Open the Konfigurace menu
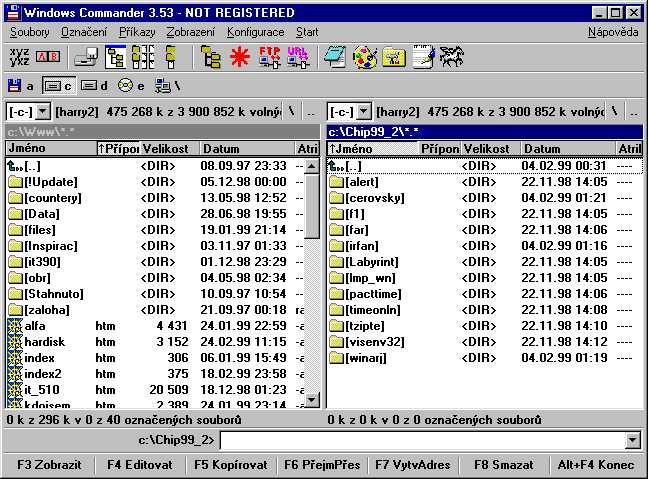The height and width of the screenshot is (479, 648). point(255,32)
